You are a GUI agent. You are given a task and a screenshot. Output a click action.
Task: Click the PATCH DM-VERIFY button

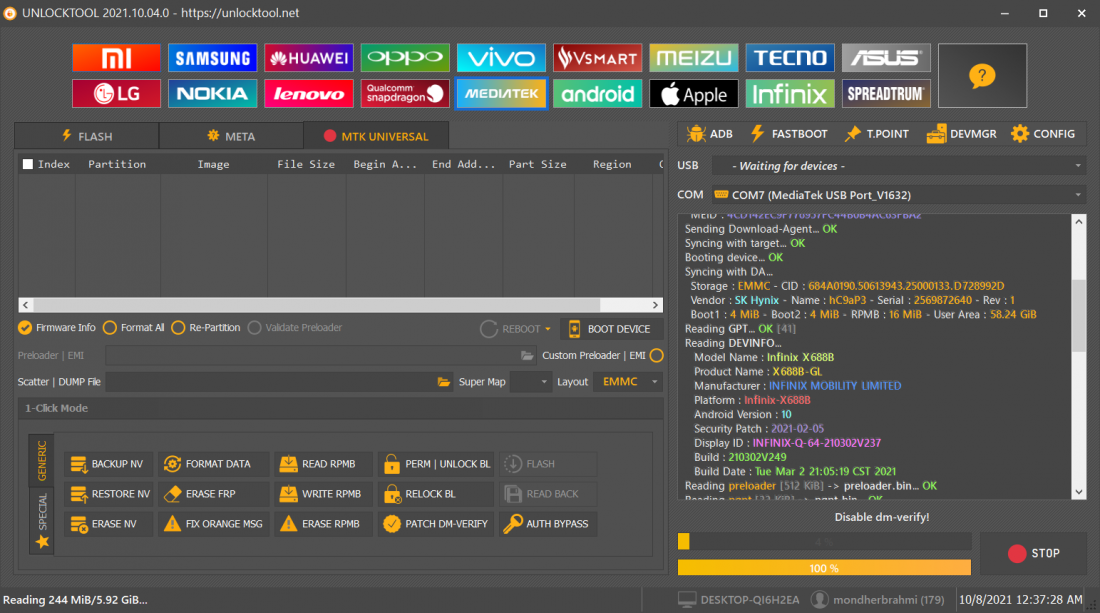[x=436, y=524]
